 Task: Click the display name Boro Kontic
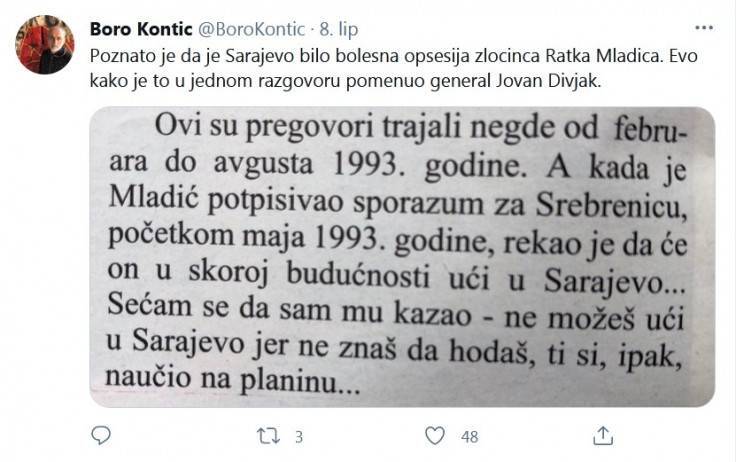pyautogui.click(x=141, y=29)
